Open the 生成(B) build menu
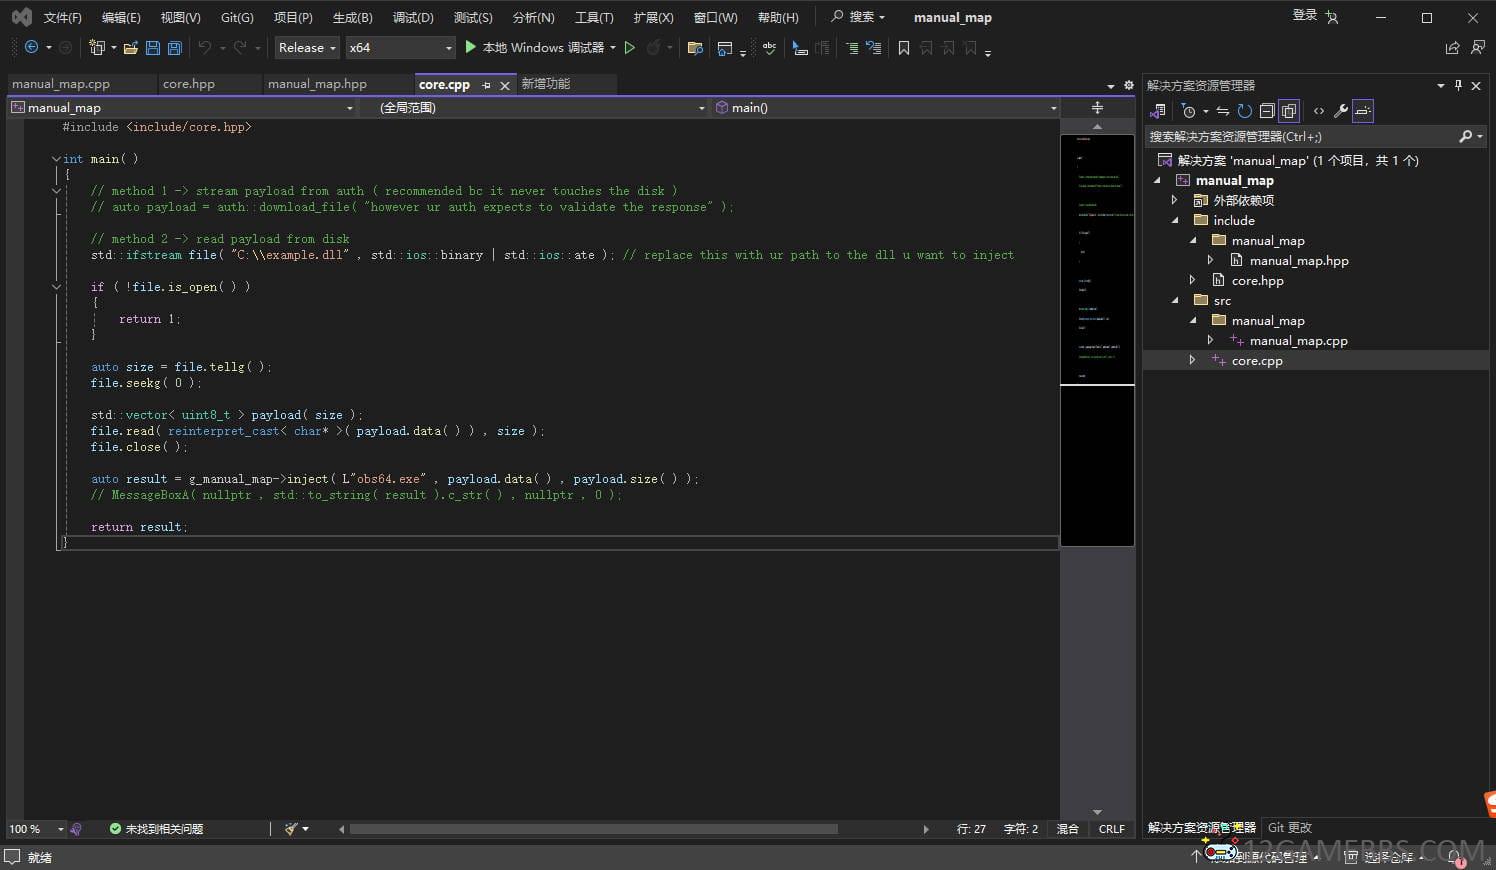This screenshot has height=870, width=1496. point(352,18)
